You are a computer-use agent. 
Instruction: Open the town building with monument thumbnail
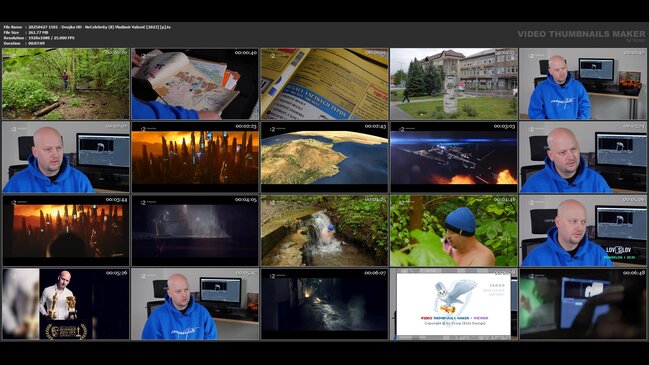[x=454, y=84]
